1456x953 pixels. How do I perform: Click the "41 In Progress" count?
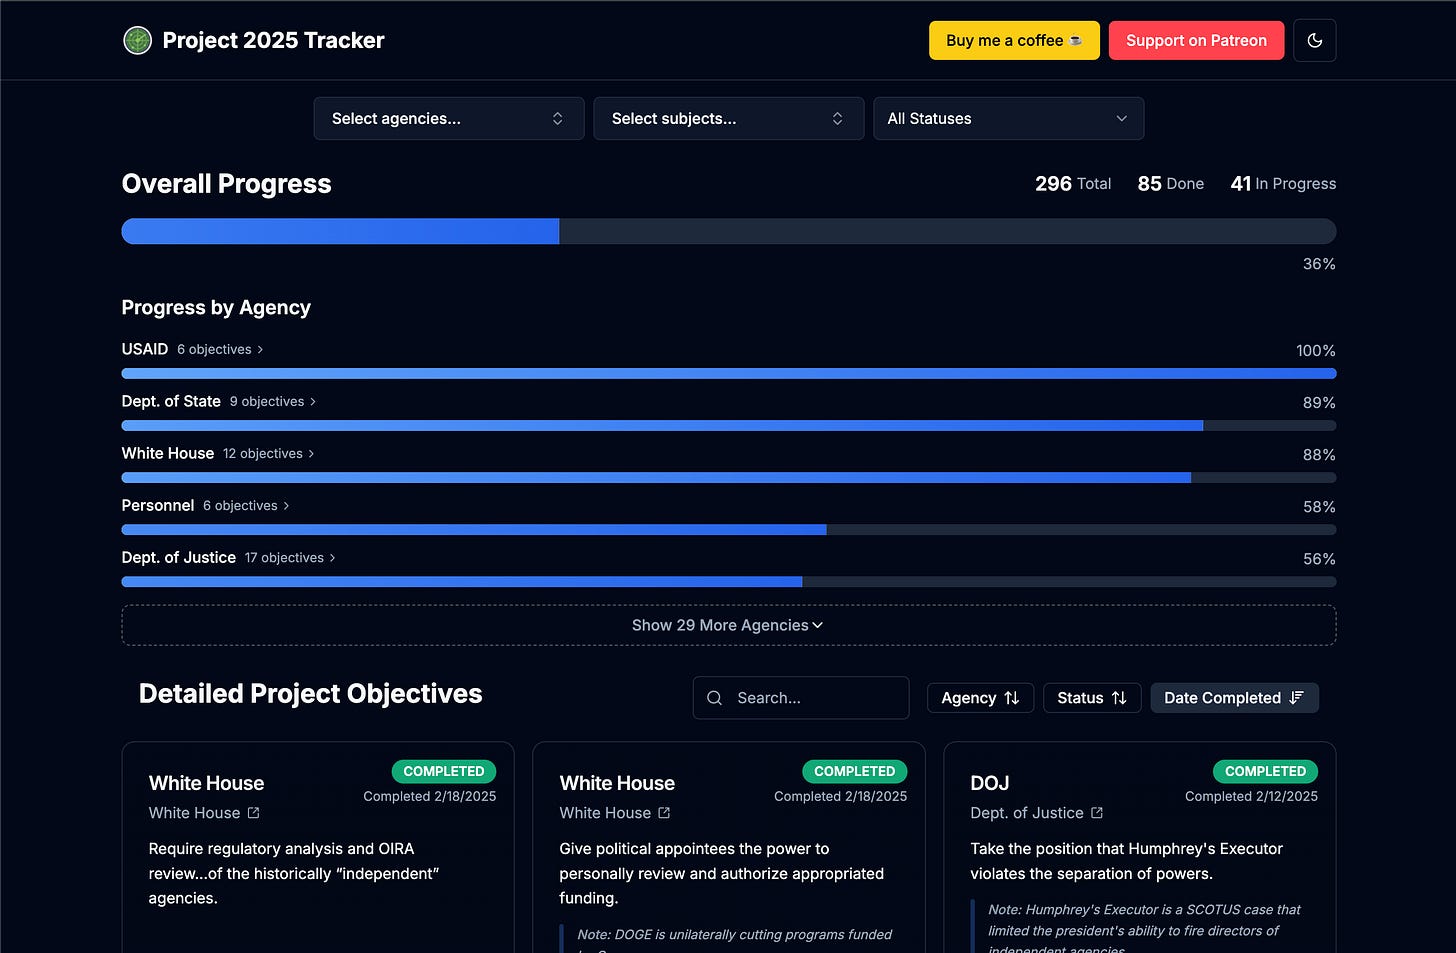click(1283, 184)
